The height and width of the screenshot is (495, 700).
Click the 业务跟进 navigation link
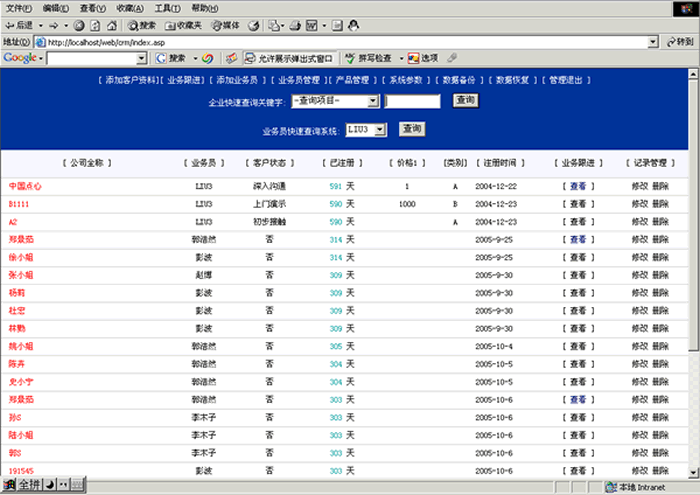[x=184, y=80]
